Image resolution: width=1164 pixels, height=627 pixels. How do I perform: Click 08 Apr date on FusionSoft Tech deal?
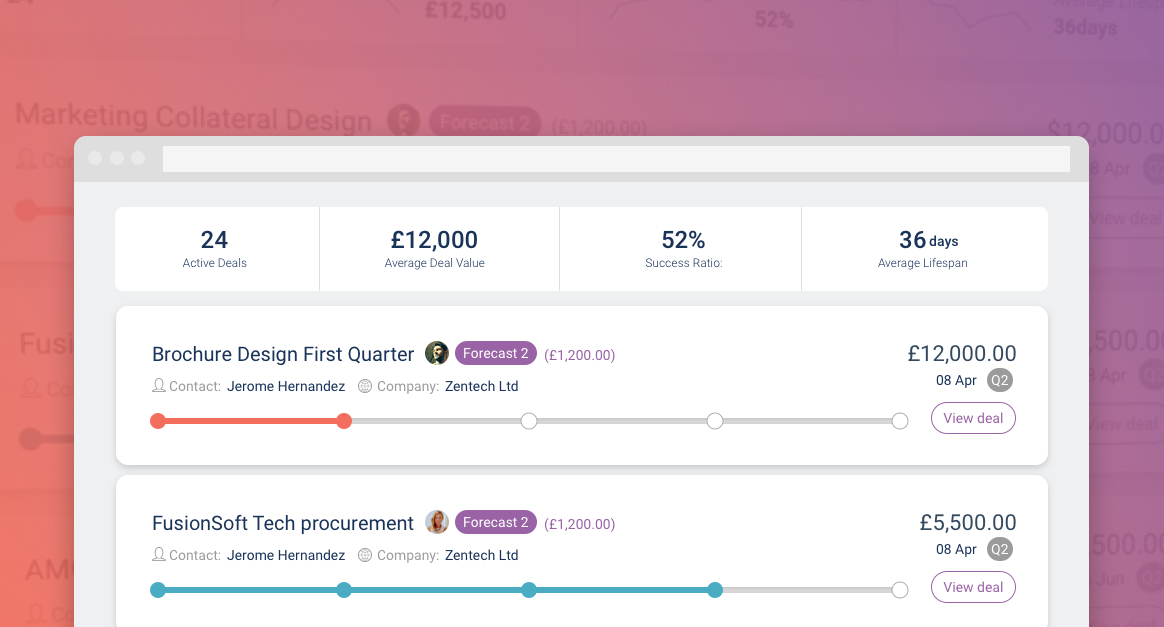click(x=956, y=550)
